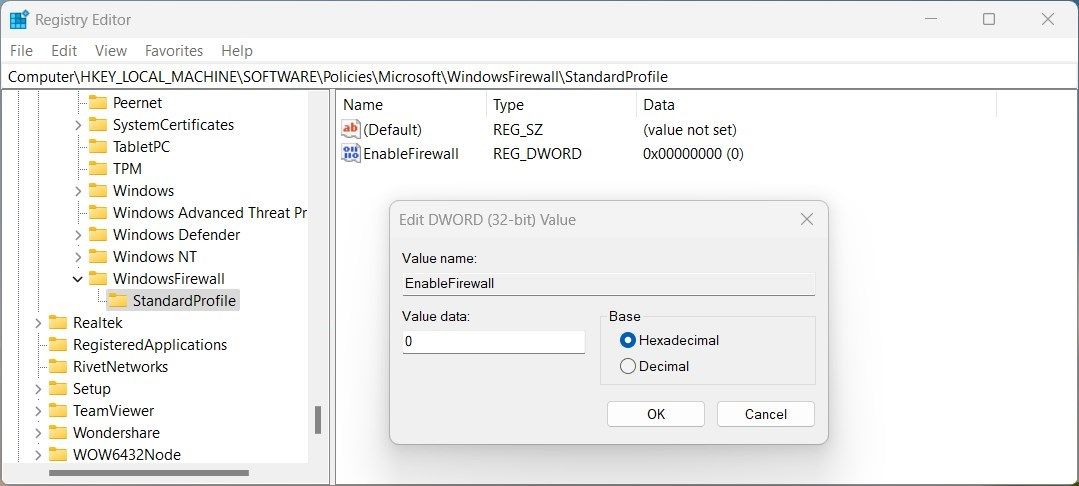The image size is (1079, 486).
Task: Open the Favorites menu
Action: tap(174, 51)
